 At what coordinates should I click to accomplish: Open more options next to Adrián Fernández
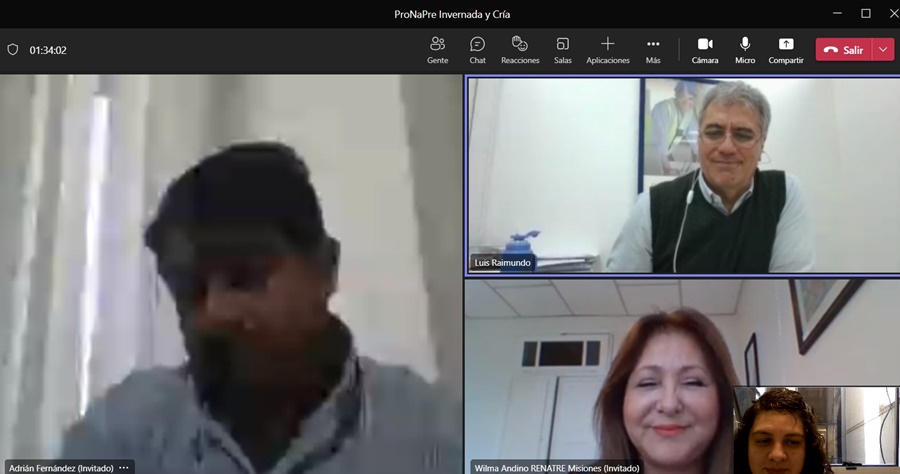pyautogui.click(x=124, y=467)
